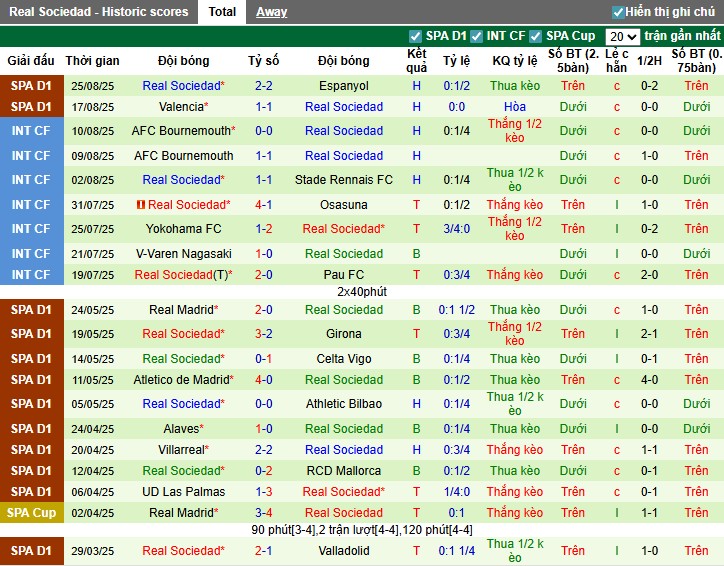Click the 0:1 1/4 odds for Valladolid match
Viewport: 724px width, 566px height.
[x=456, y=551]
